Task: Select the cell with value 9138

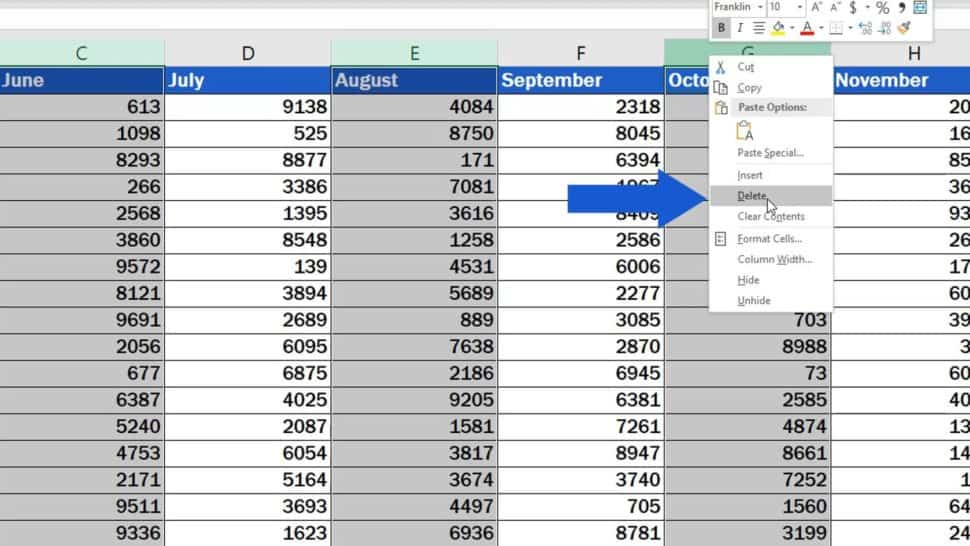Action: pyautogui.click(x=248, y=107)
